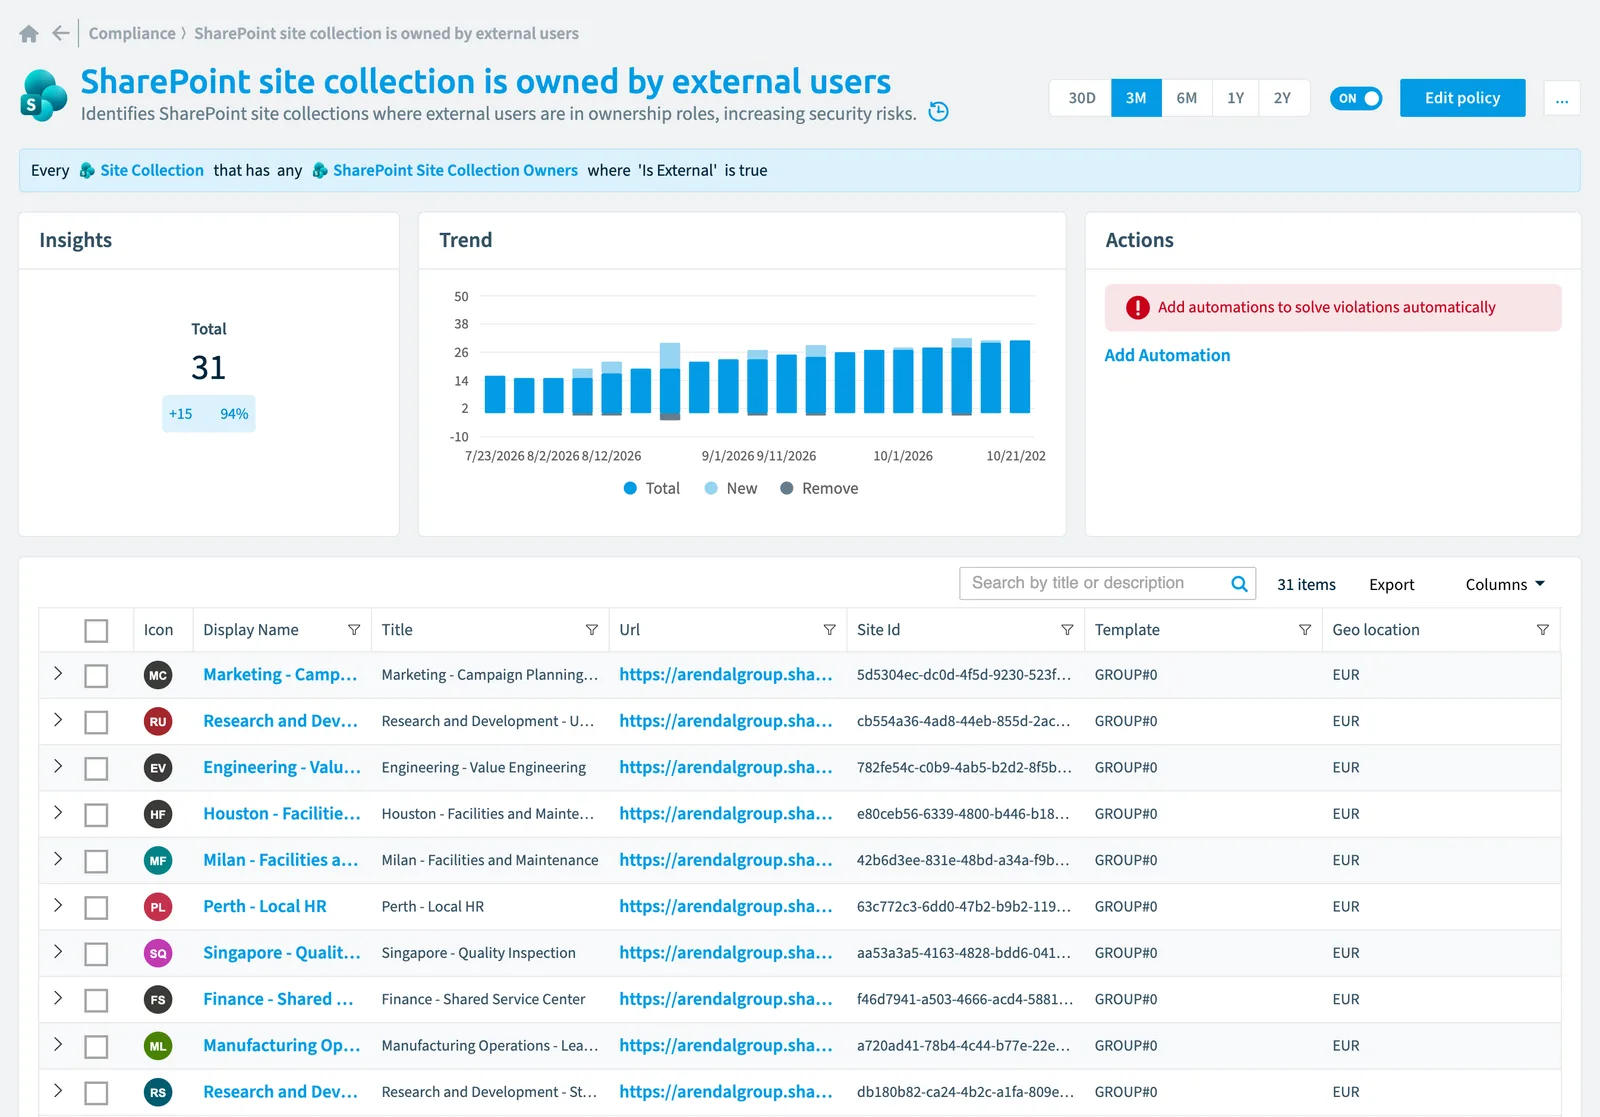Viewport: 1600px width, 1117px height.
Task: Open the Perth - Local HR site link
Action: (x=265, y=907)
